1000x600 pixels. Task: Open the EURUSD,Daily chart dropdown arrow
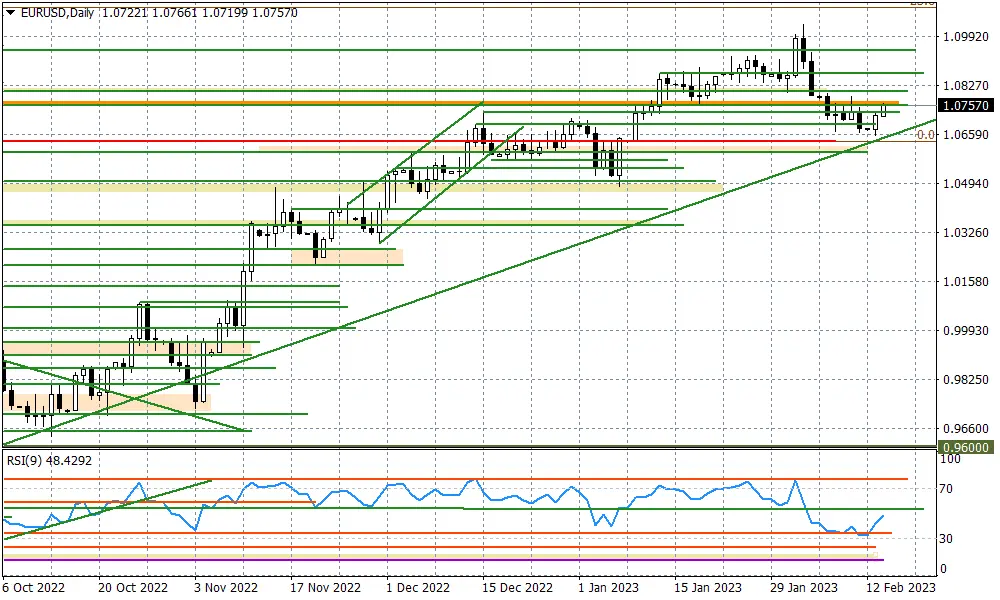click(x=10, y=13)
